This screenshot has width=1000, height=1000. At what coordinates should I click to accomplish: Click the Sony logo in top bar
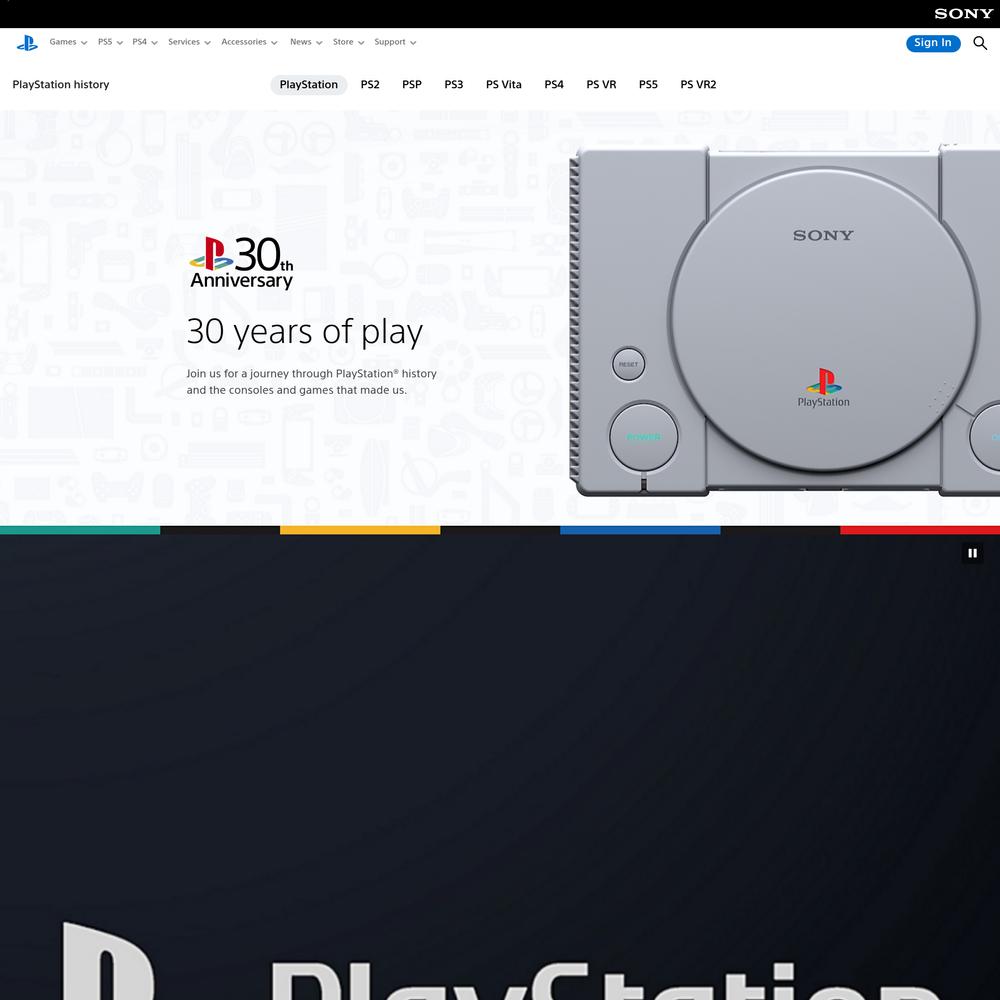click(x=963, y=13)
